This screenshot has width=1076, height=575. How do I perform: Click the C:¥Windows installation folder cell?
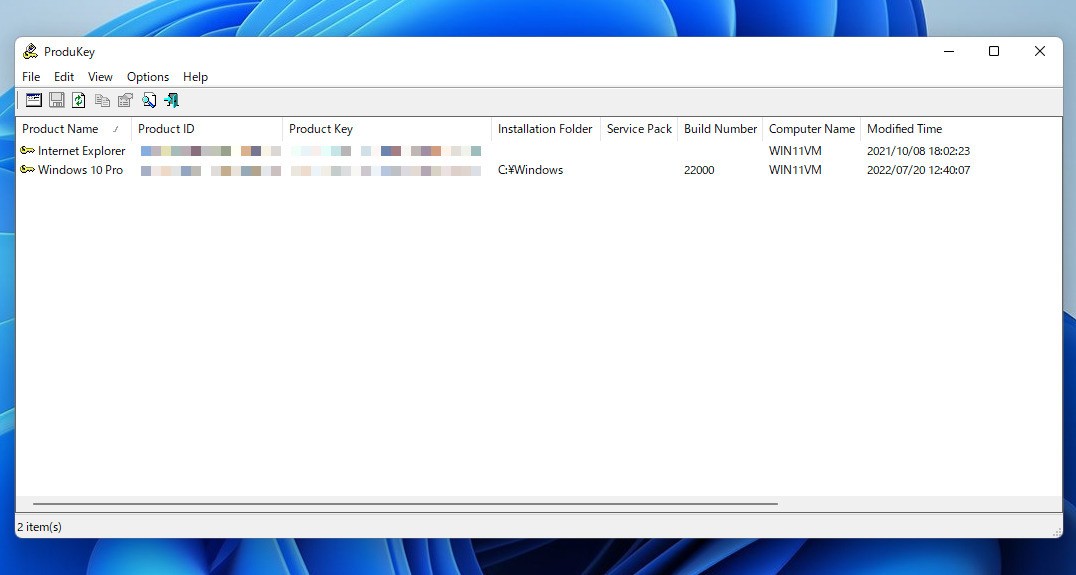pos(530,169)
